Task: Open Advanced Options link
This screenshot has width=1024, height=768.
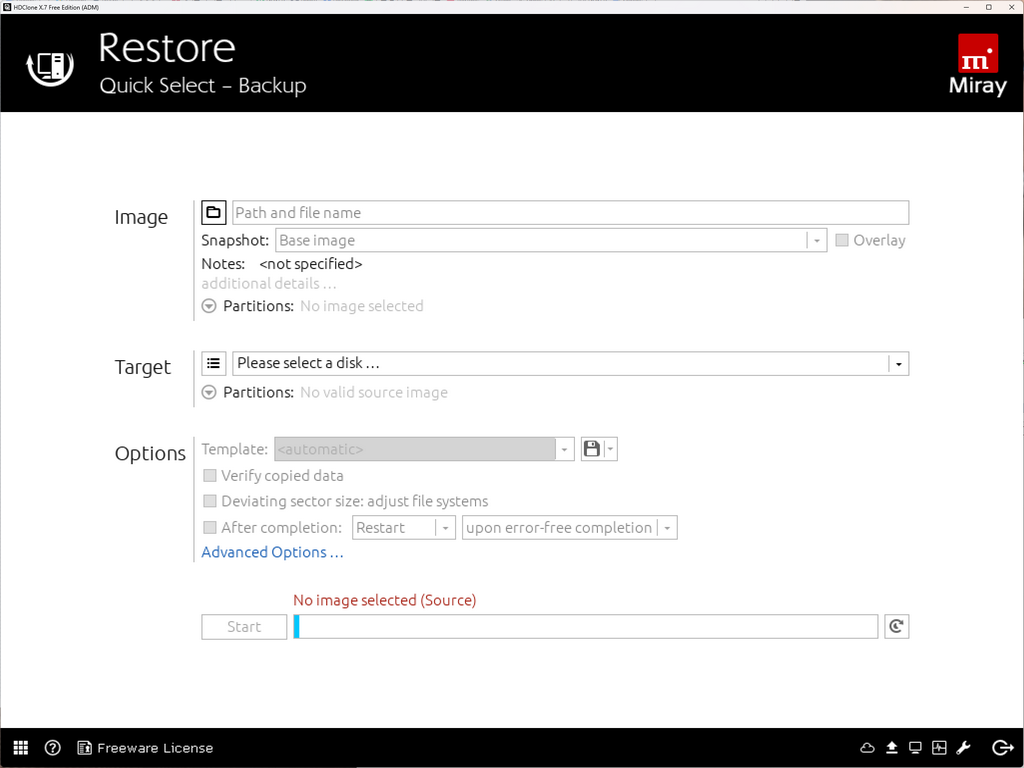Action: [x=272, y=552]
